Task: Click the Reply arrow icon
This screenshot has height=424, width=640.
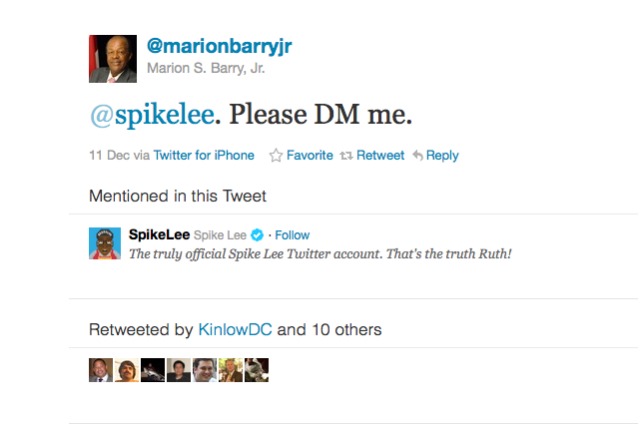Action: coord(418,156)
